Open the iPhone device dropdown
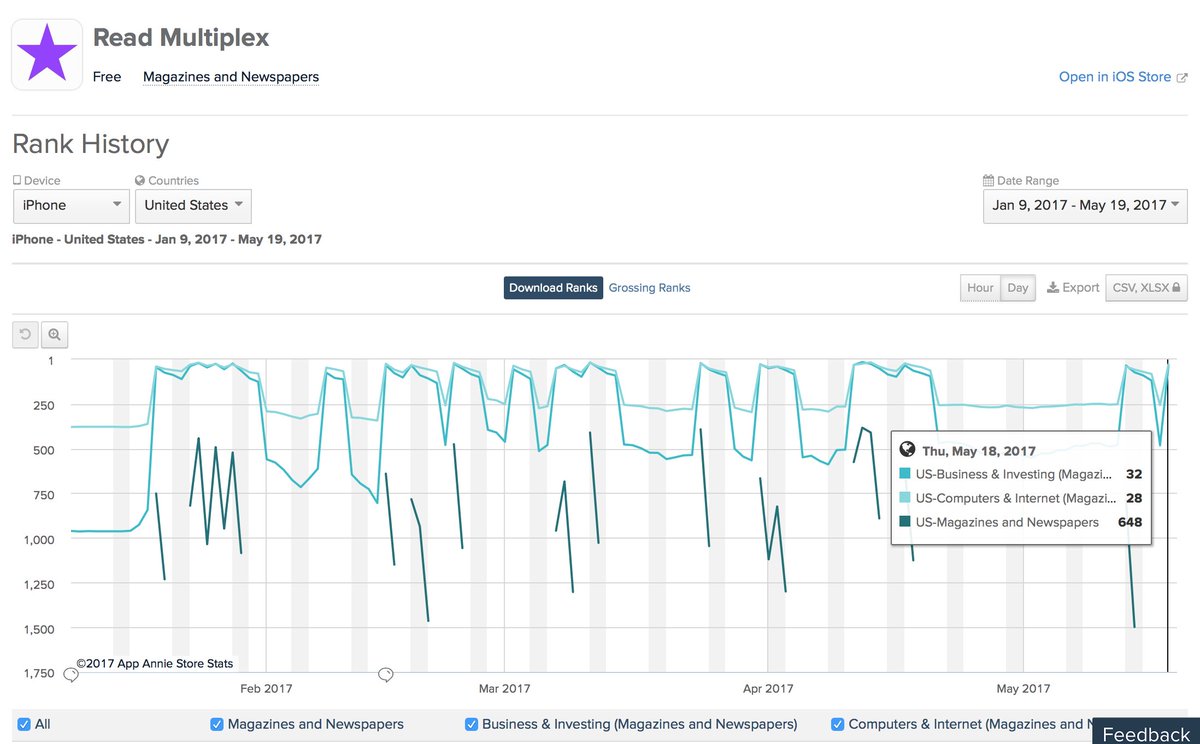 point(71,205)
